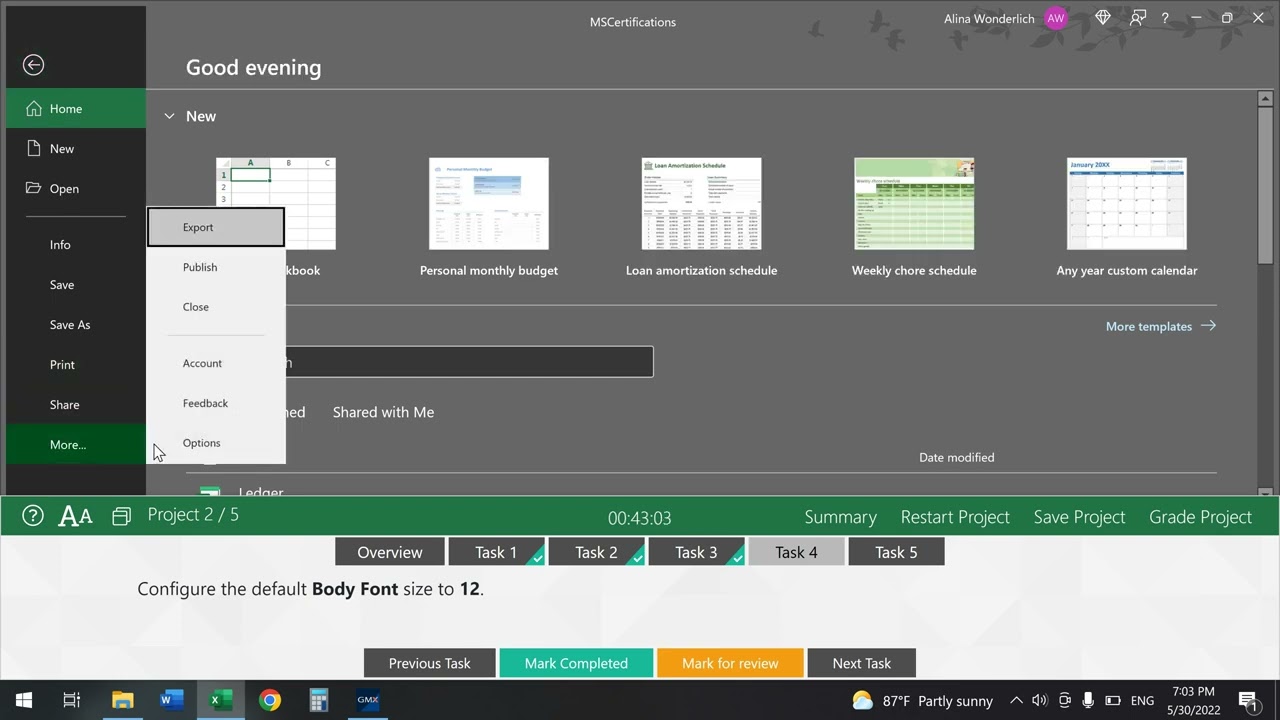Click the restore window icon in exam bar
The width and height of the screenshot is (1280, 720).
(x=121, y=516)
